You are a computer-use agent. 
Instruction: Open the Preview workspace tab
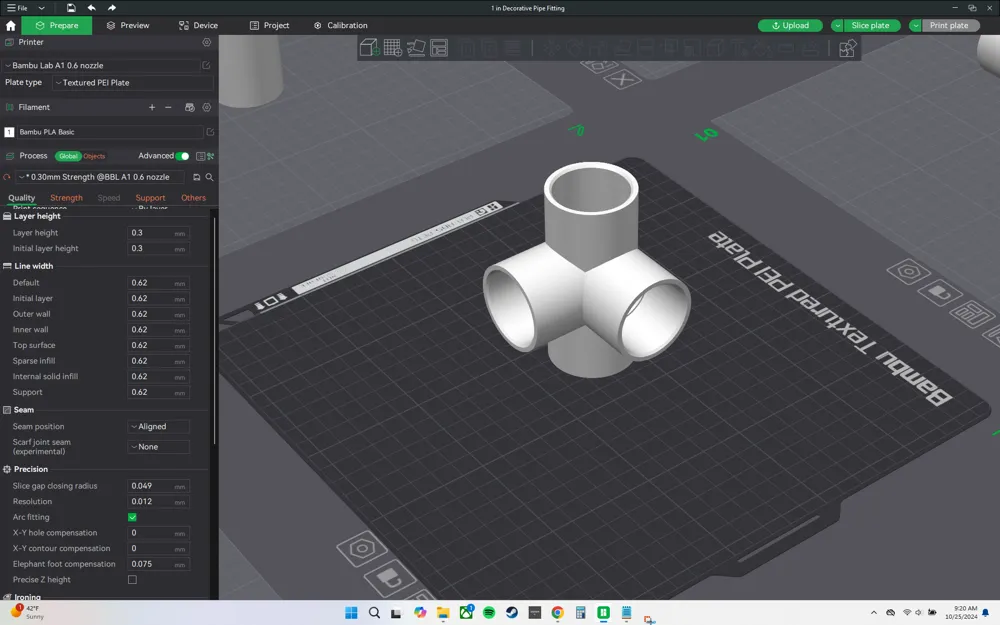pos(132,25)
